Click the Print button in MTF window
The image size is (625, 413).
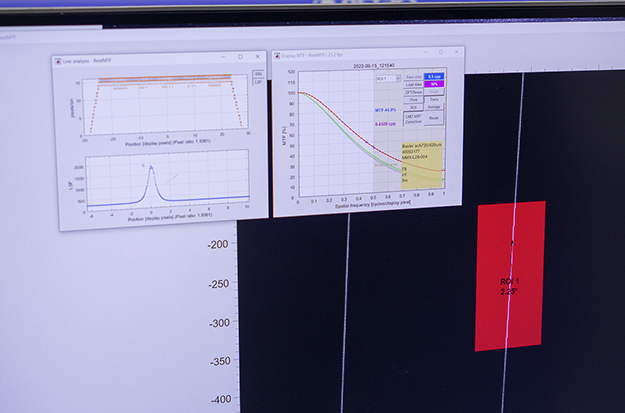point(412,100)
